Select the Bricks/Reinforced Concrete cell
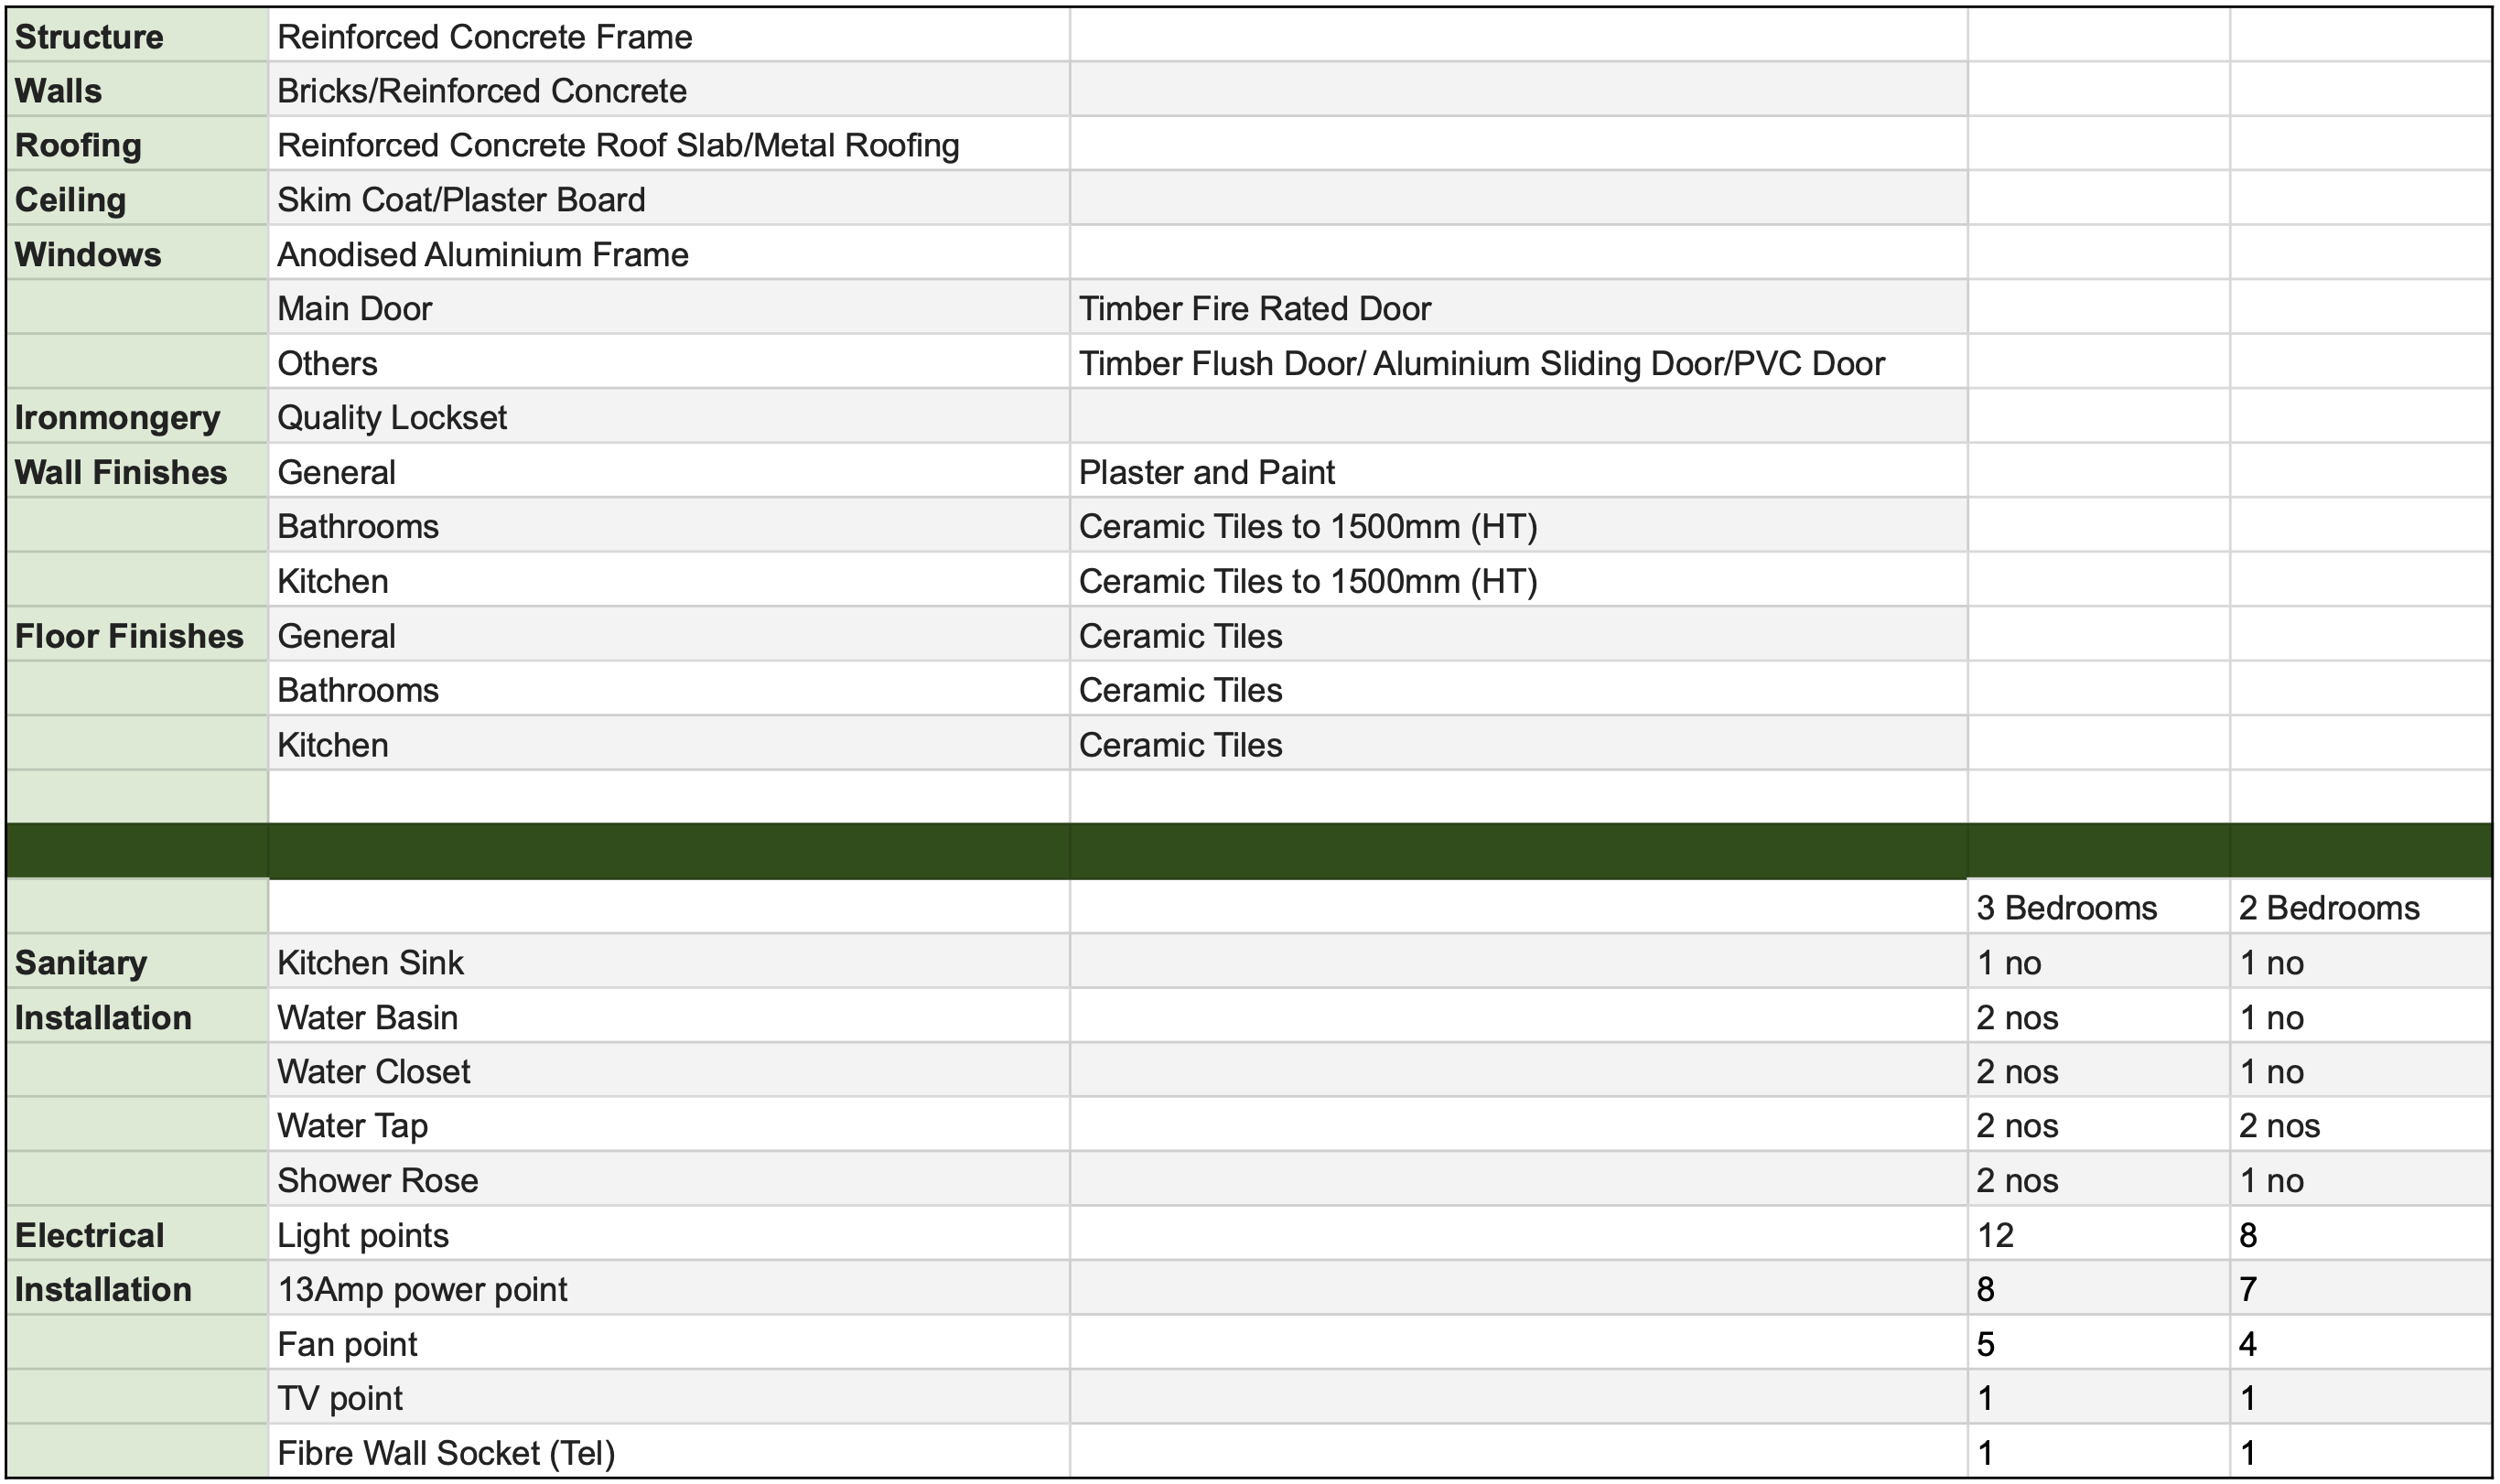2500x1484 pixels. click(481, 91)
